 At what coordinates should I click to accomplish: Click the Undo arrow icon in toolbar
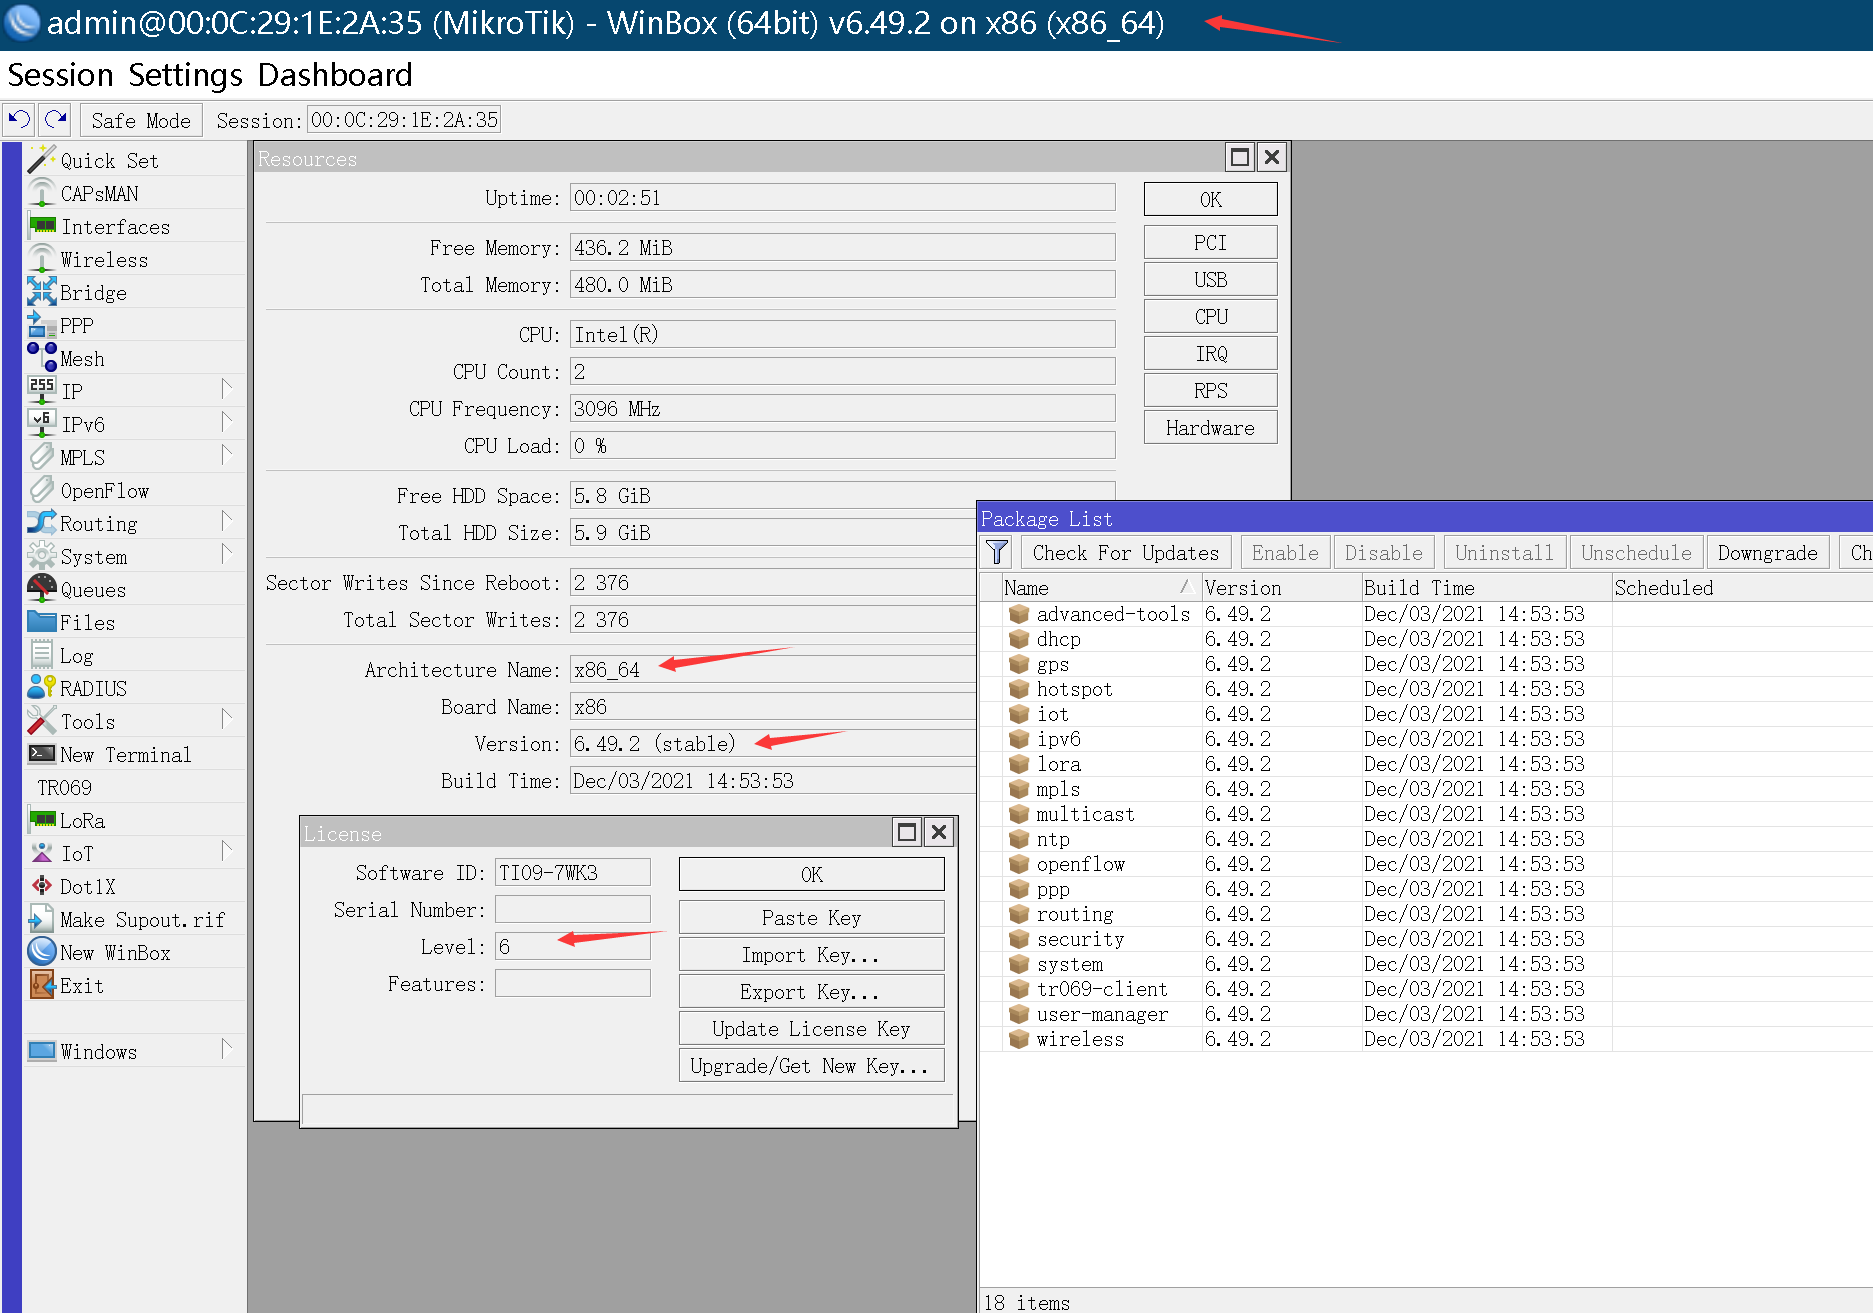[x=19, y=120]
